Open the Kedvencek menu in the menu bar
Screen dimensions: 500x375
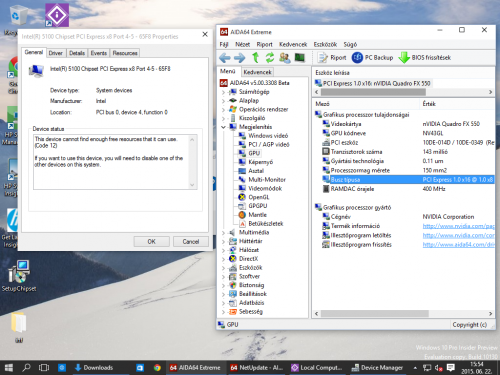tap(293, 44)
